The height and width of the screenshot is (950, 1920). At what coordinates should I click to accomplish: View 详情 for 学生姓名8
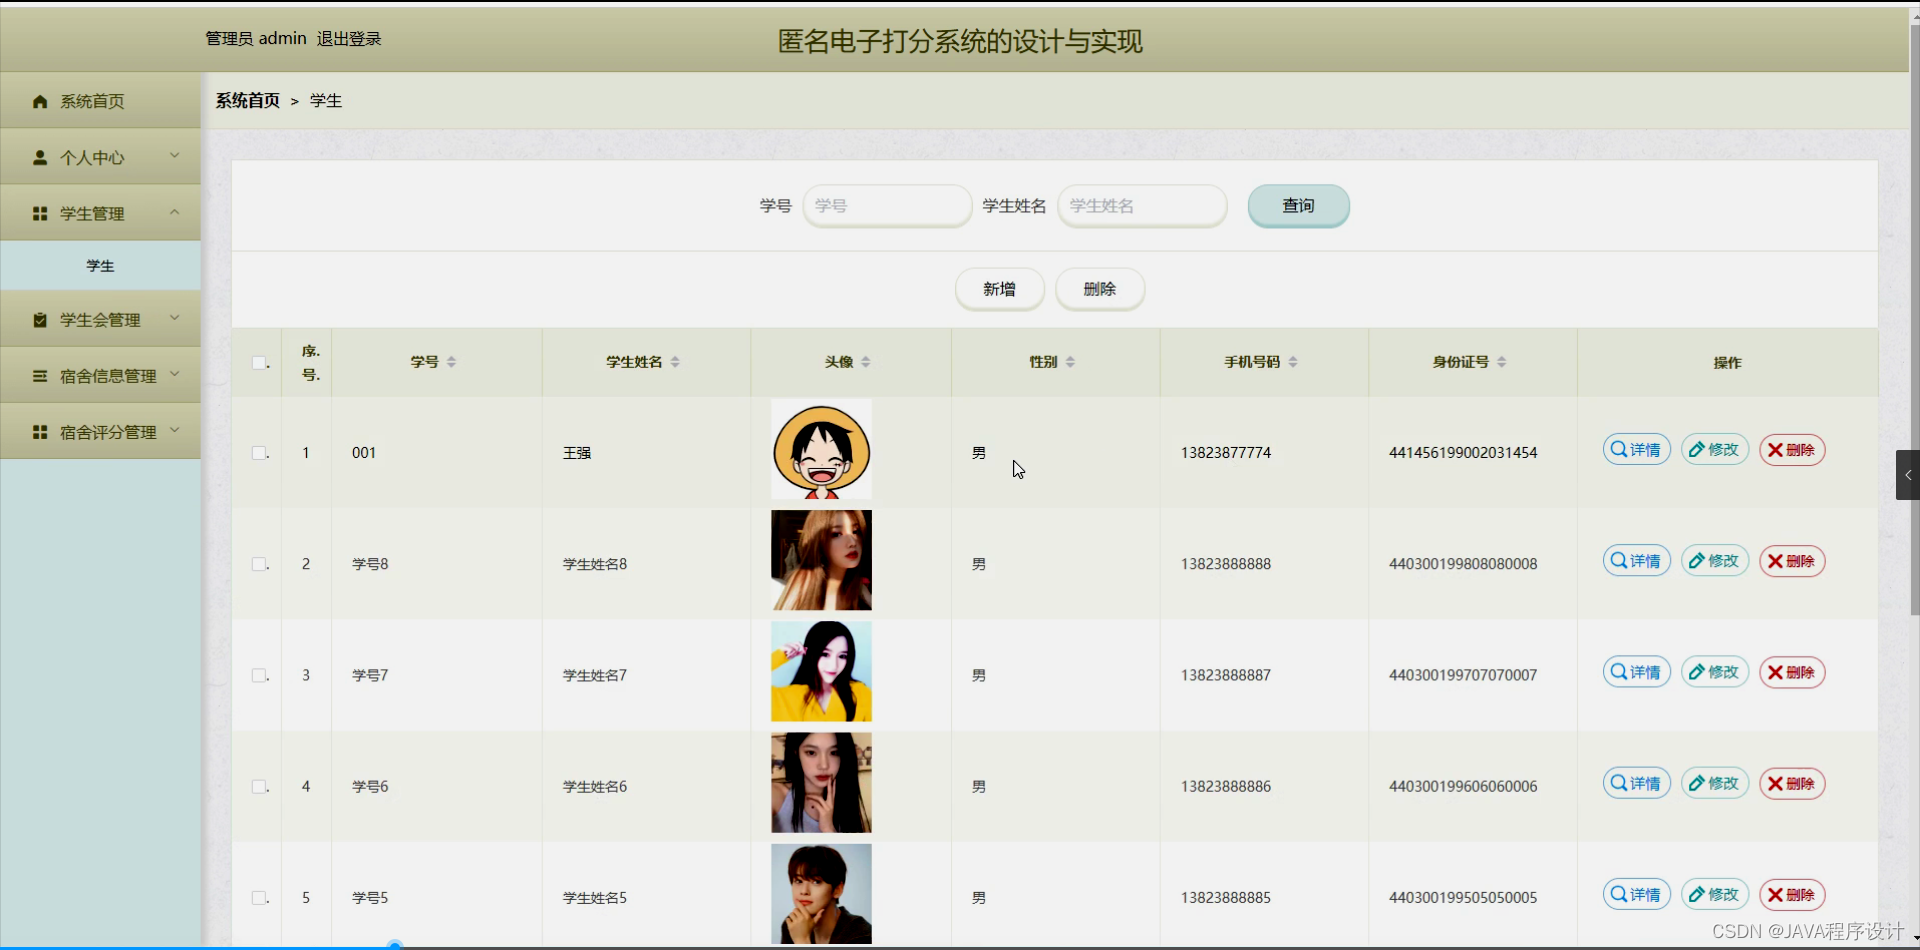(x=1636, y=561)
